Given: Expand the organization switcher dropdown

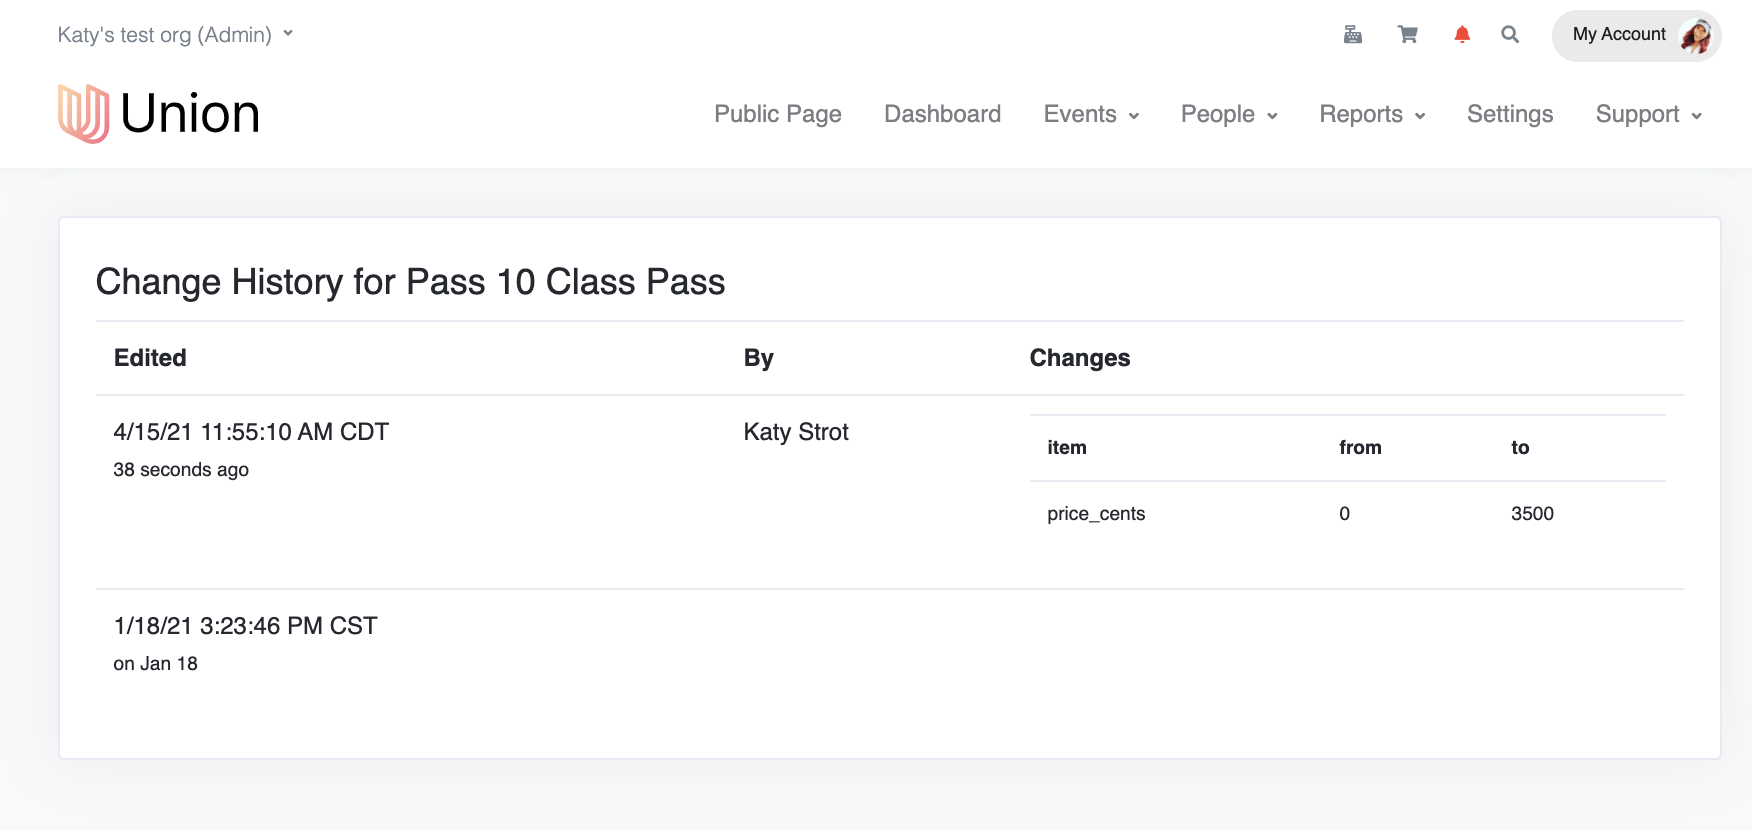Looking at the screenshot, I should pos(176,35).
